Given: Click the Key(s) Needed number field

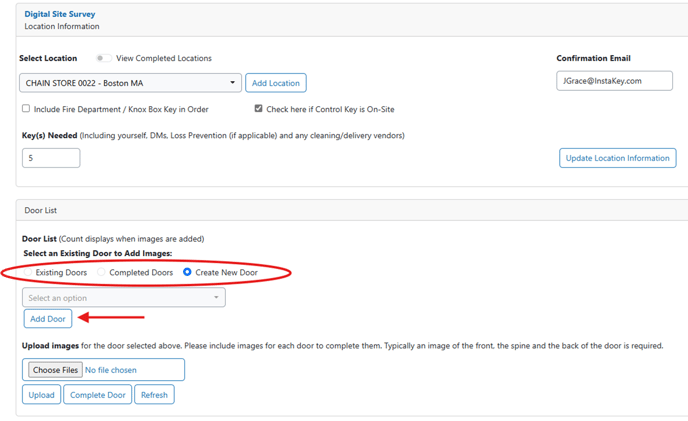Looking at the screenshot, I should pos(51,158).
